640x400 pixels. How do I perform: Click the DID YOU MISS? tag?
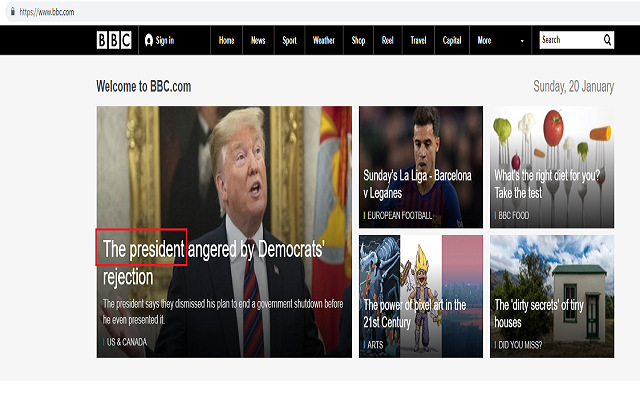tap(520, 345)
